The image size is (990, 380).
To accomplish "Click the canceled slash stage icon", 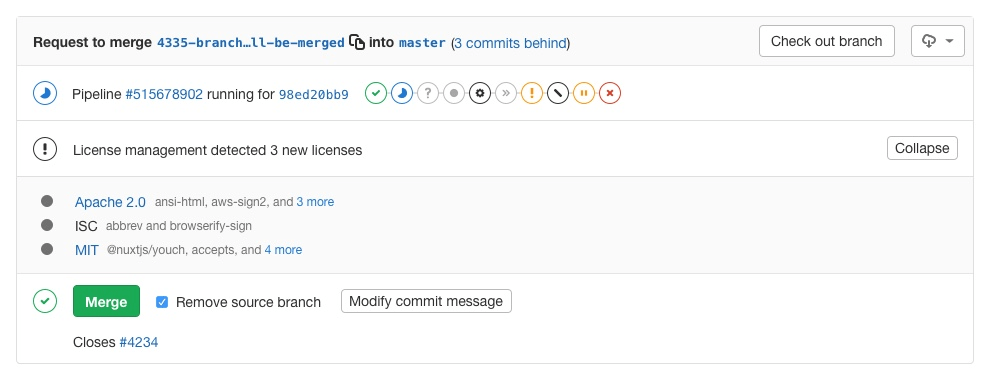I will (x=558, y=94).
